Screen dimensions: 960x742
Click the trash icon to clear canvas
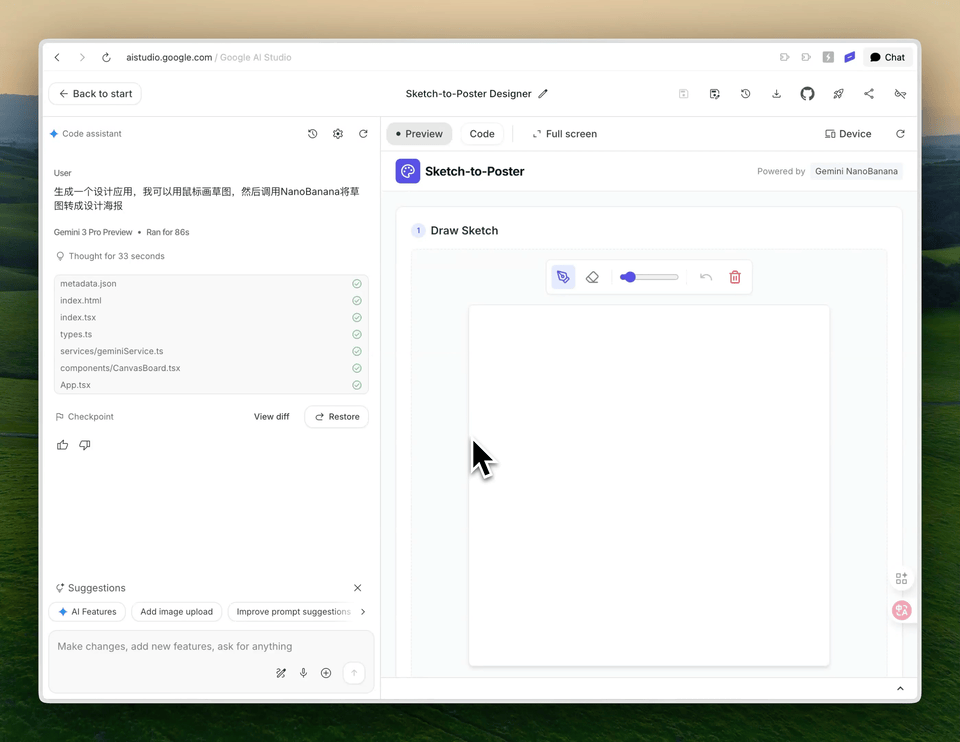tap(735, 277)
